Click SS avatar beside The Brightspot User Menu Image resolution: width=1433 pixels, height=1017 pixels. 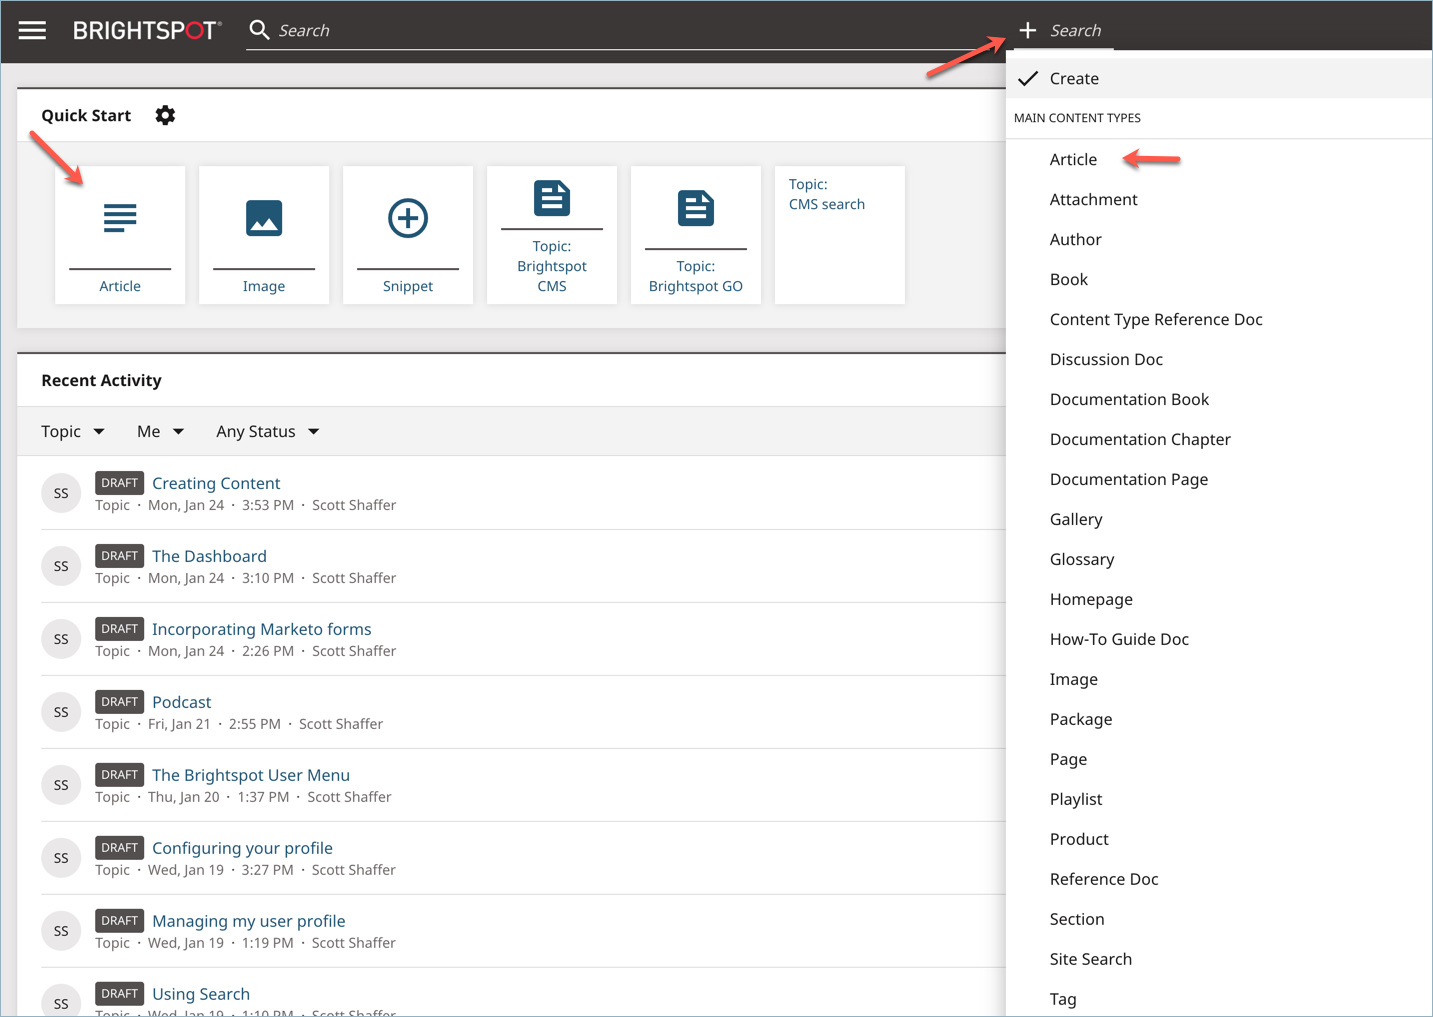pos(61,785)
